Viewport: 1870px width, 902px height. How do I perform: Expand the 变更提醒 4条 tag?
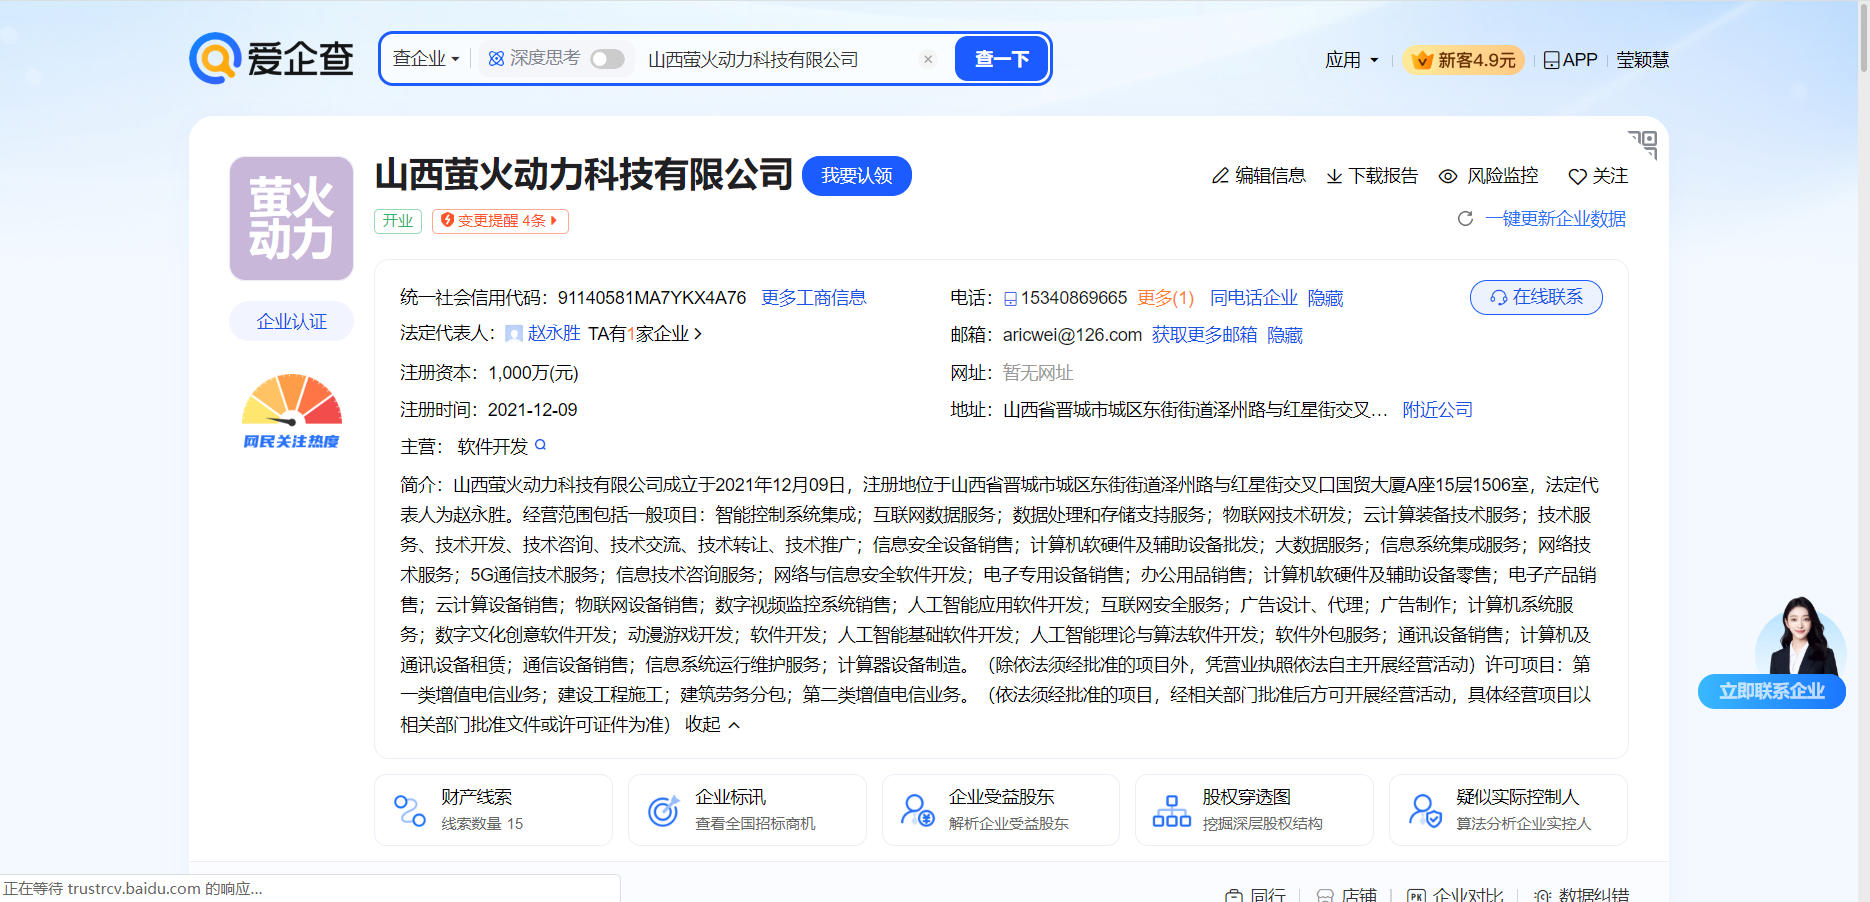500,221
